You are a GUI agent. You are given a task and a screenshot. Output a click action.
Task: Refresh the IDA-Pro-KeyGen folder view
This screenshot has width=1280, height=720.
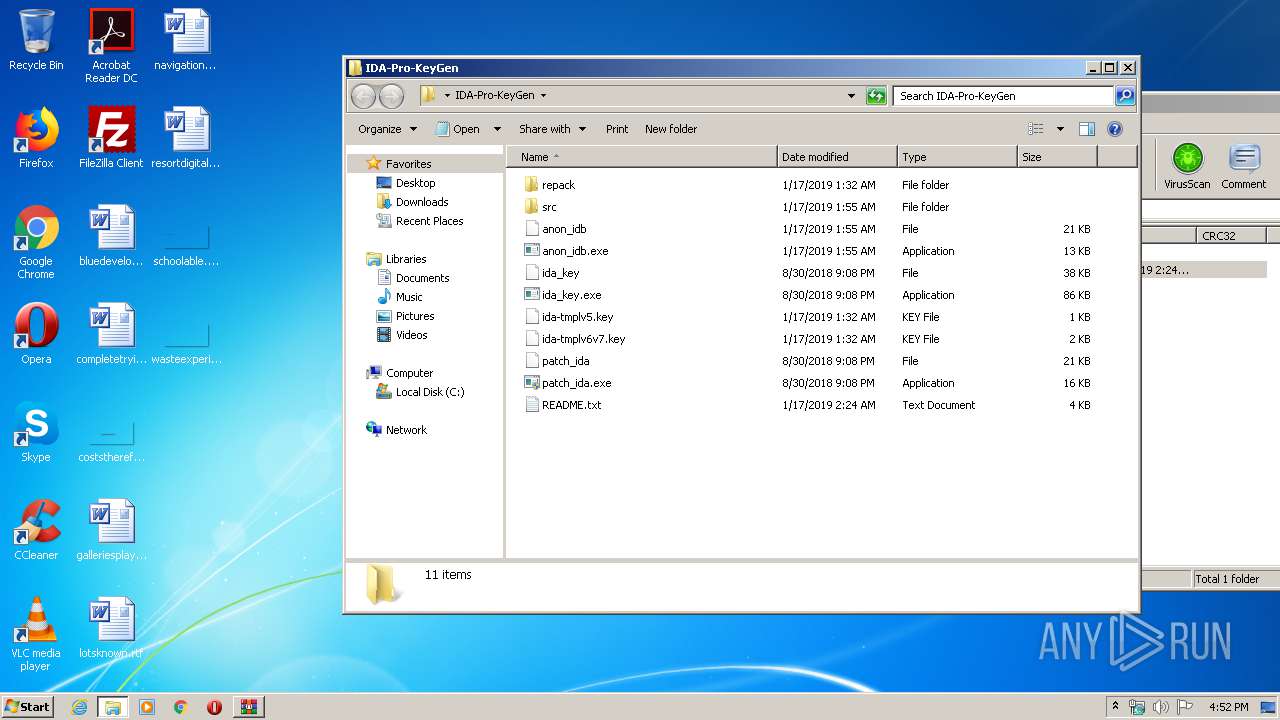pyautogui.click(x=876, y=96)
